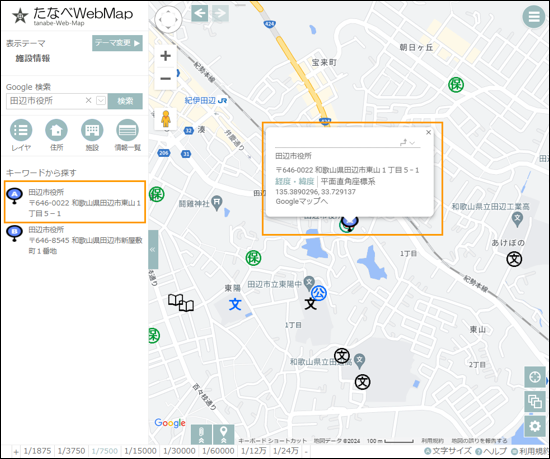The image size is (550, 459).
Task: Expand the location pin tool panel
Action: click(223, 434)
